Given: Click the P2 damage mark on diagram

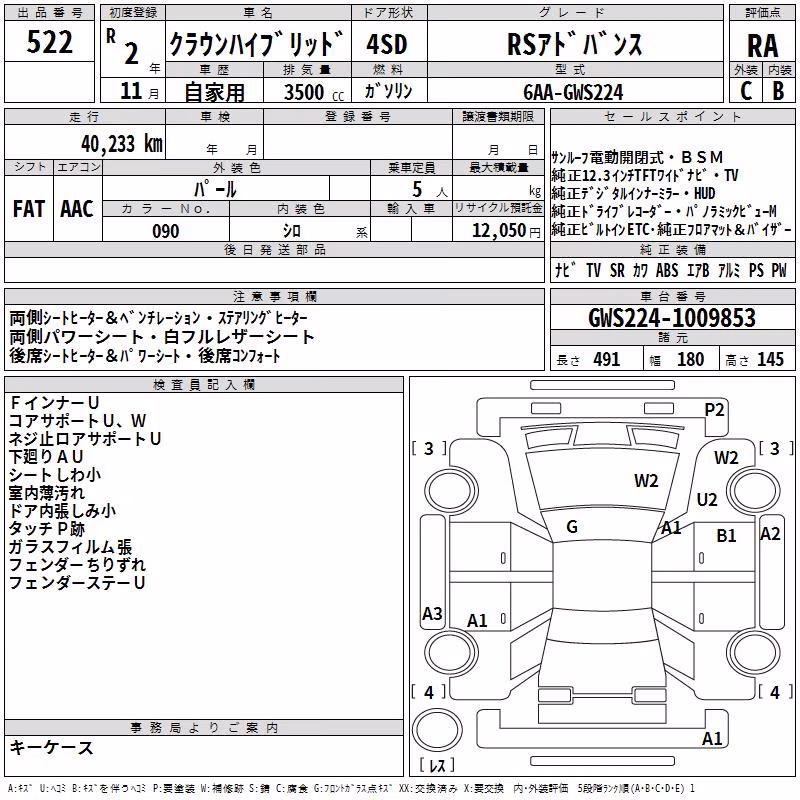Looking at the screenshot, I should [x=714, y=409].
